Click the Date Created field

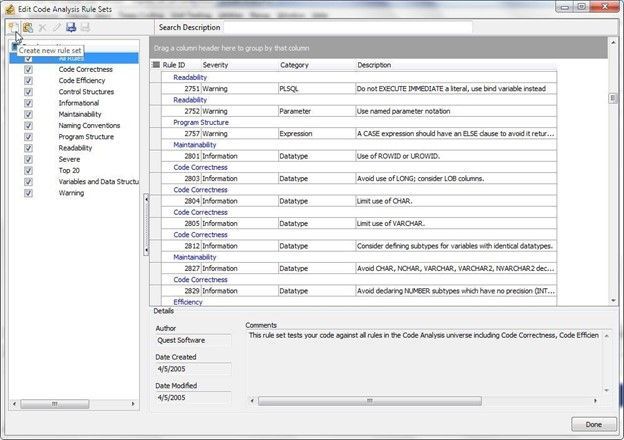pos(193,369)
